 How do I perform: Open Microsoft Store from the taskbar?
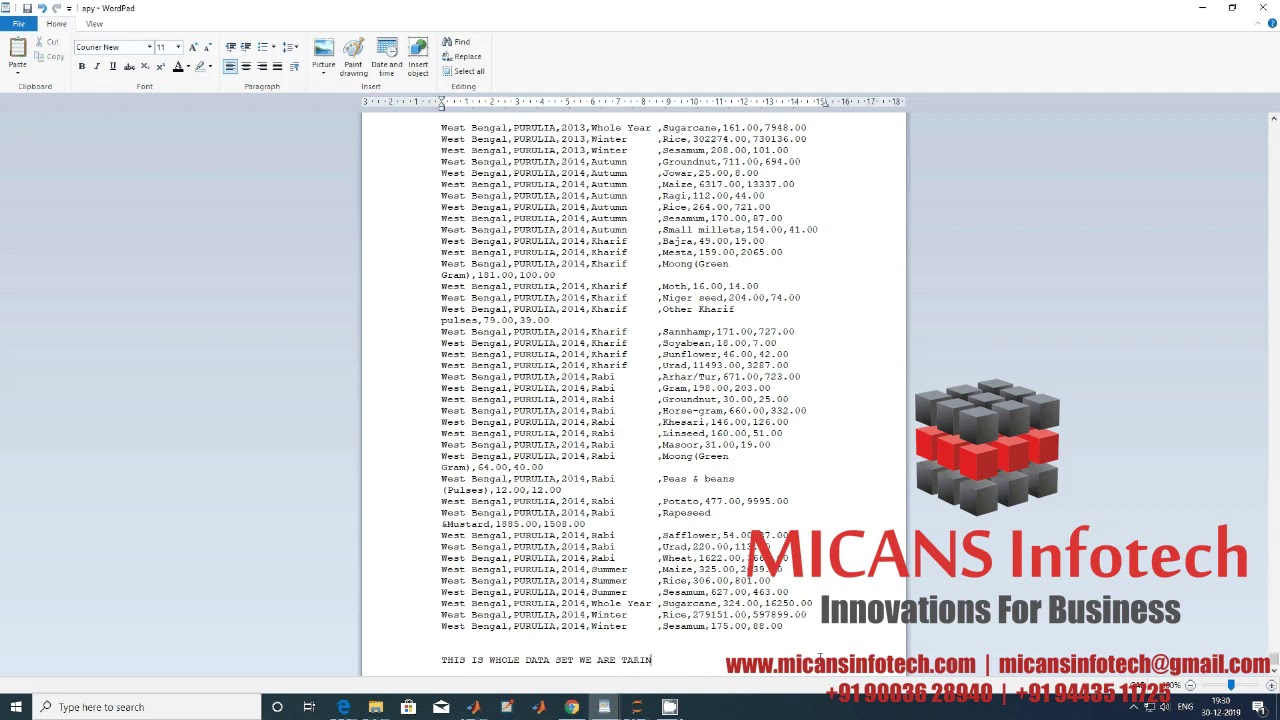(x=408, y=707)
